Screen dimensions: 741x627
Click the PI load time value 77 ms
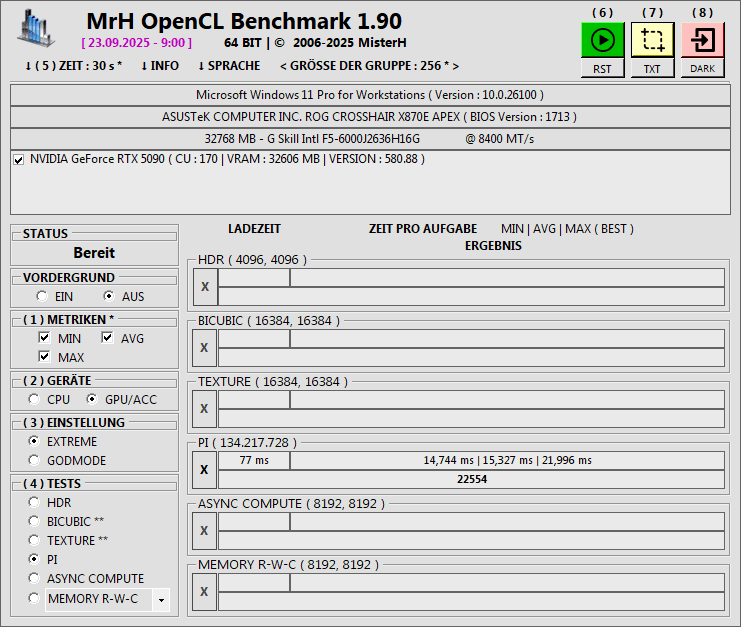tap(254, 460)
